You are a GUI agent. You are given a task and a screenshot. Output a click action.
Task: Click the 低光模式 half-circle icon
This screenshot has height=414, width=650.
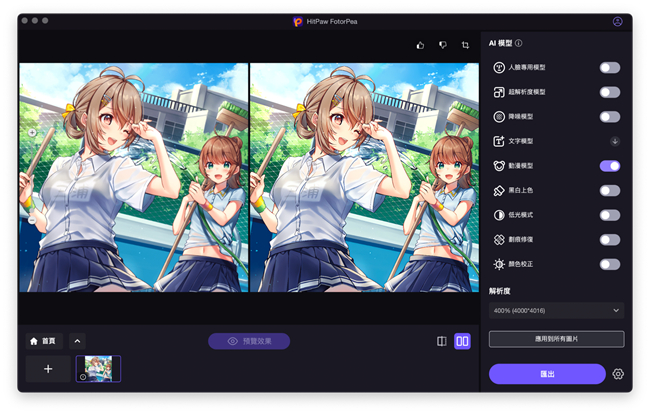[x=499, y=215]
